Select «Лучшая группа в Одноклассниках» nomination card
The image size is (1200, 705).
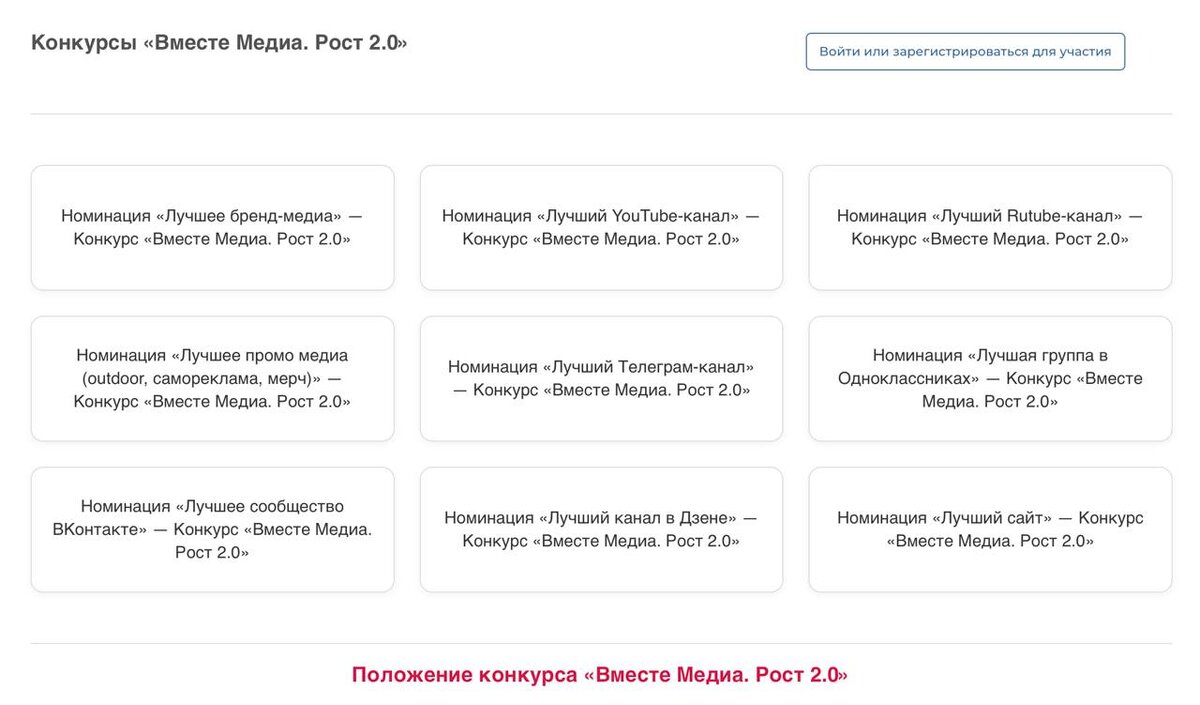(x=990, y=379)
